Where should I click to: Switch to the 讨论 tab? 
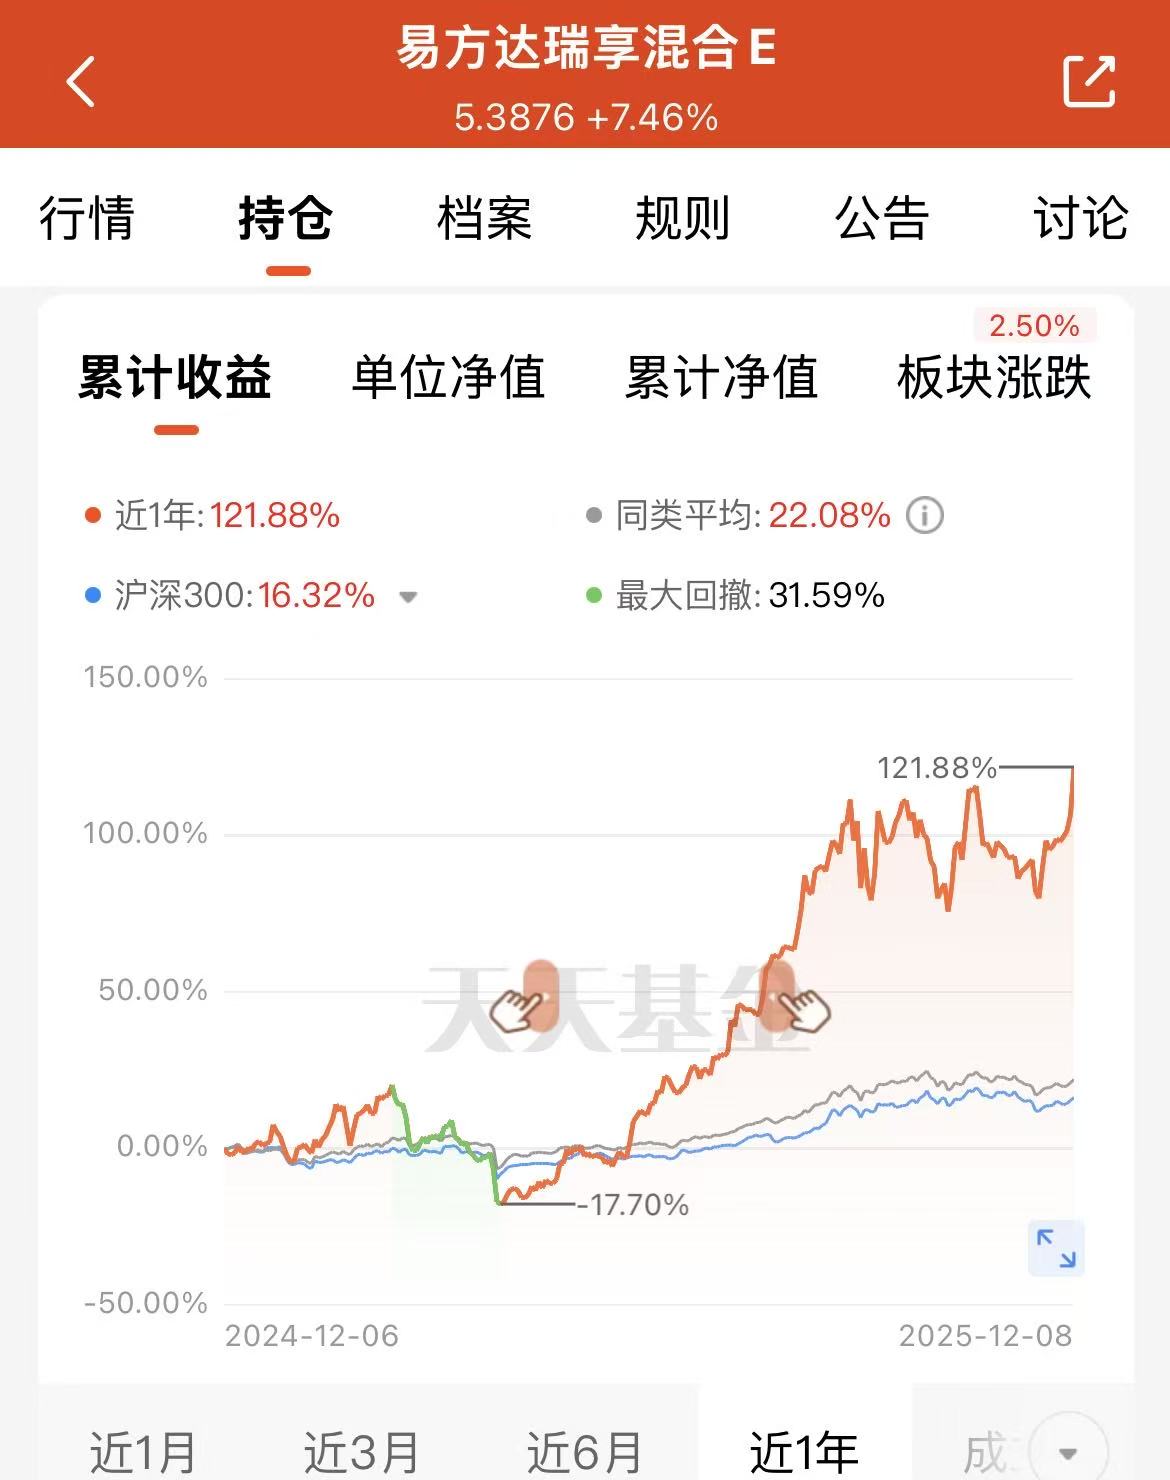coord(1080,218)
